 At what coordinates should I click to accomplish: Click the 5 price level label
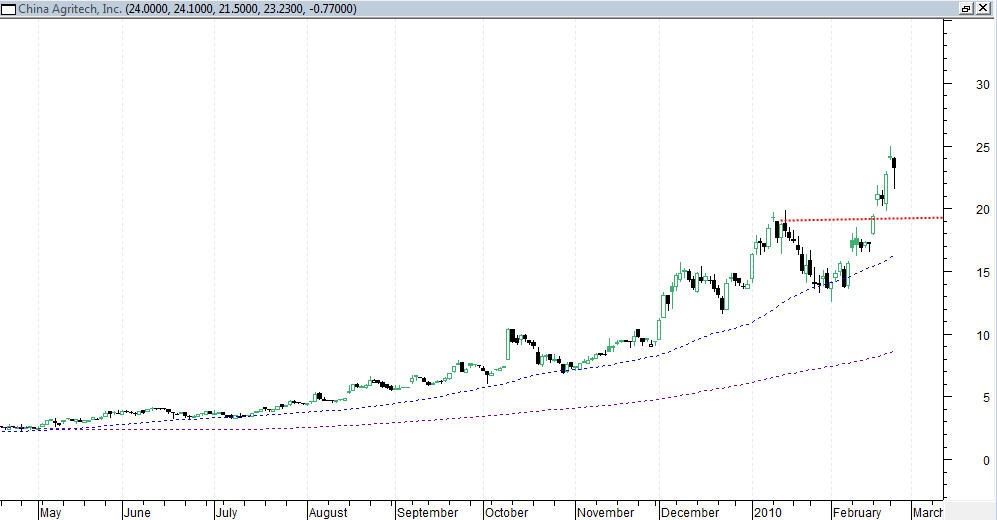pyautogui.click(x=986, y=398)
